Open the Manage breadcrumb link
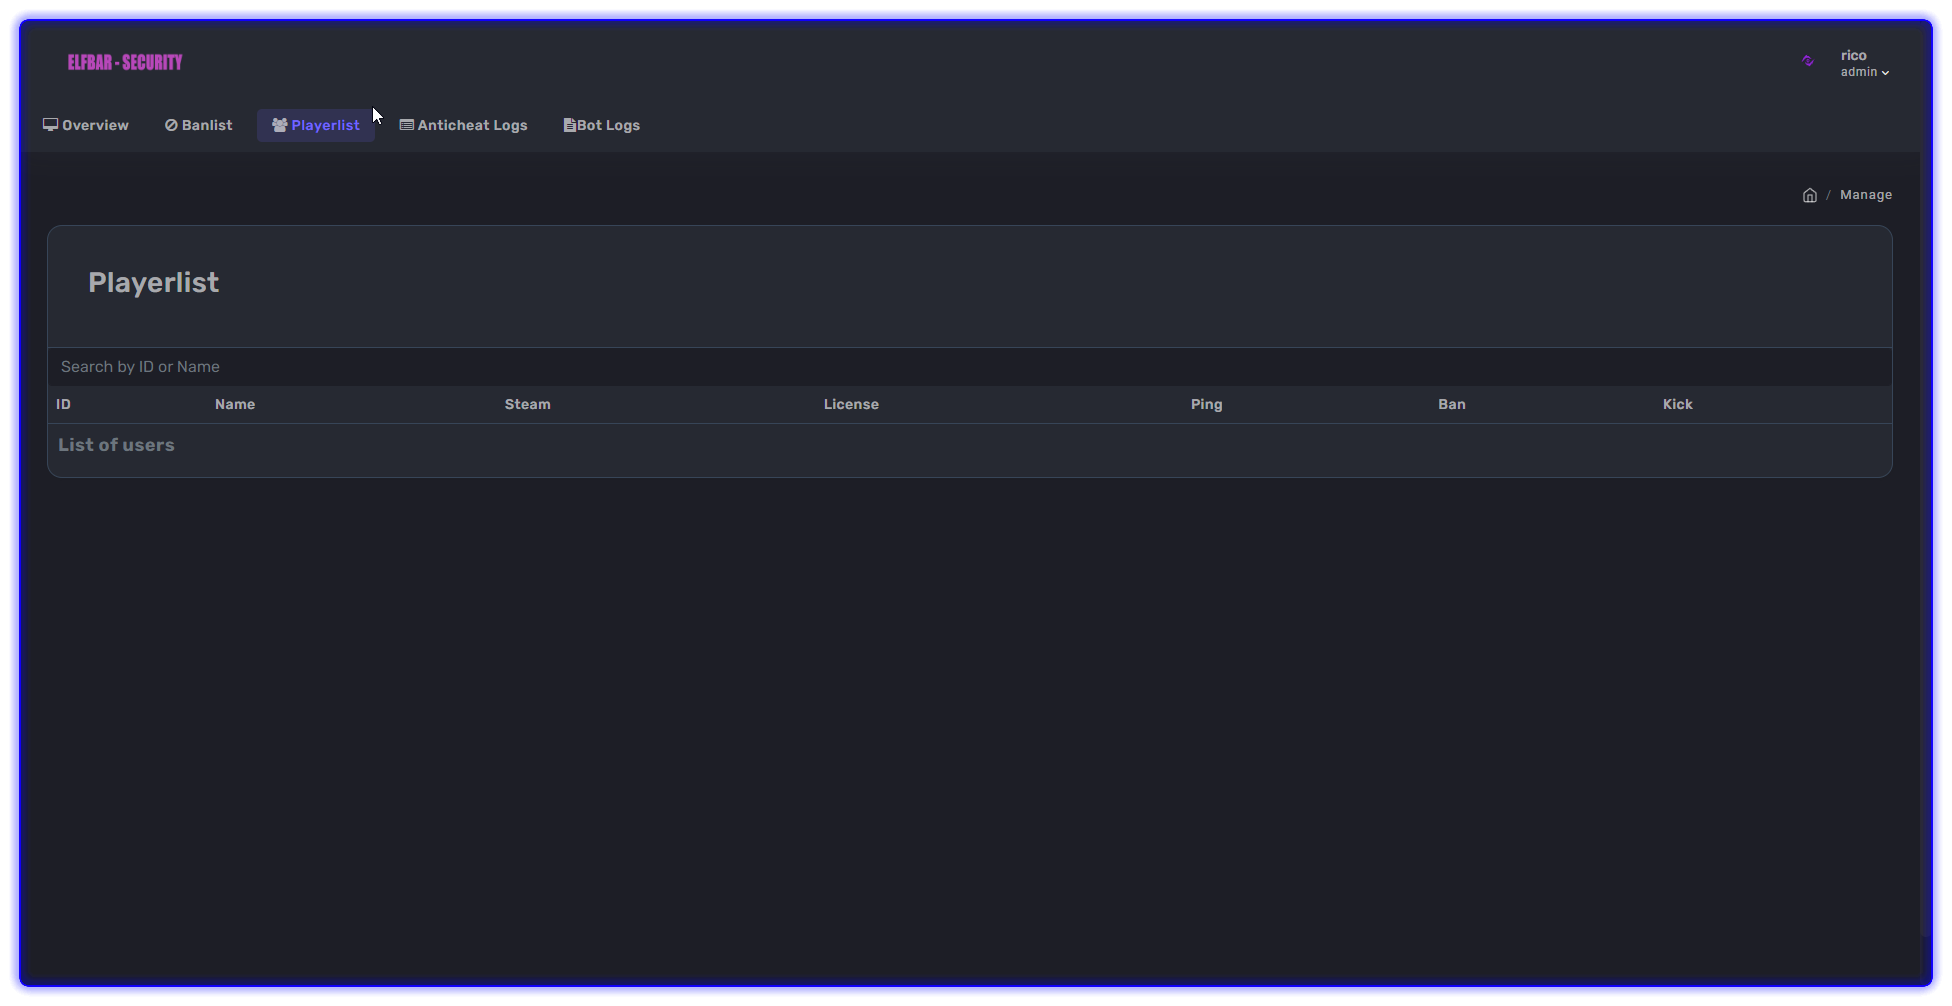 [x=1866, y=194]
